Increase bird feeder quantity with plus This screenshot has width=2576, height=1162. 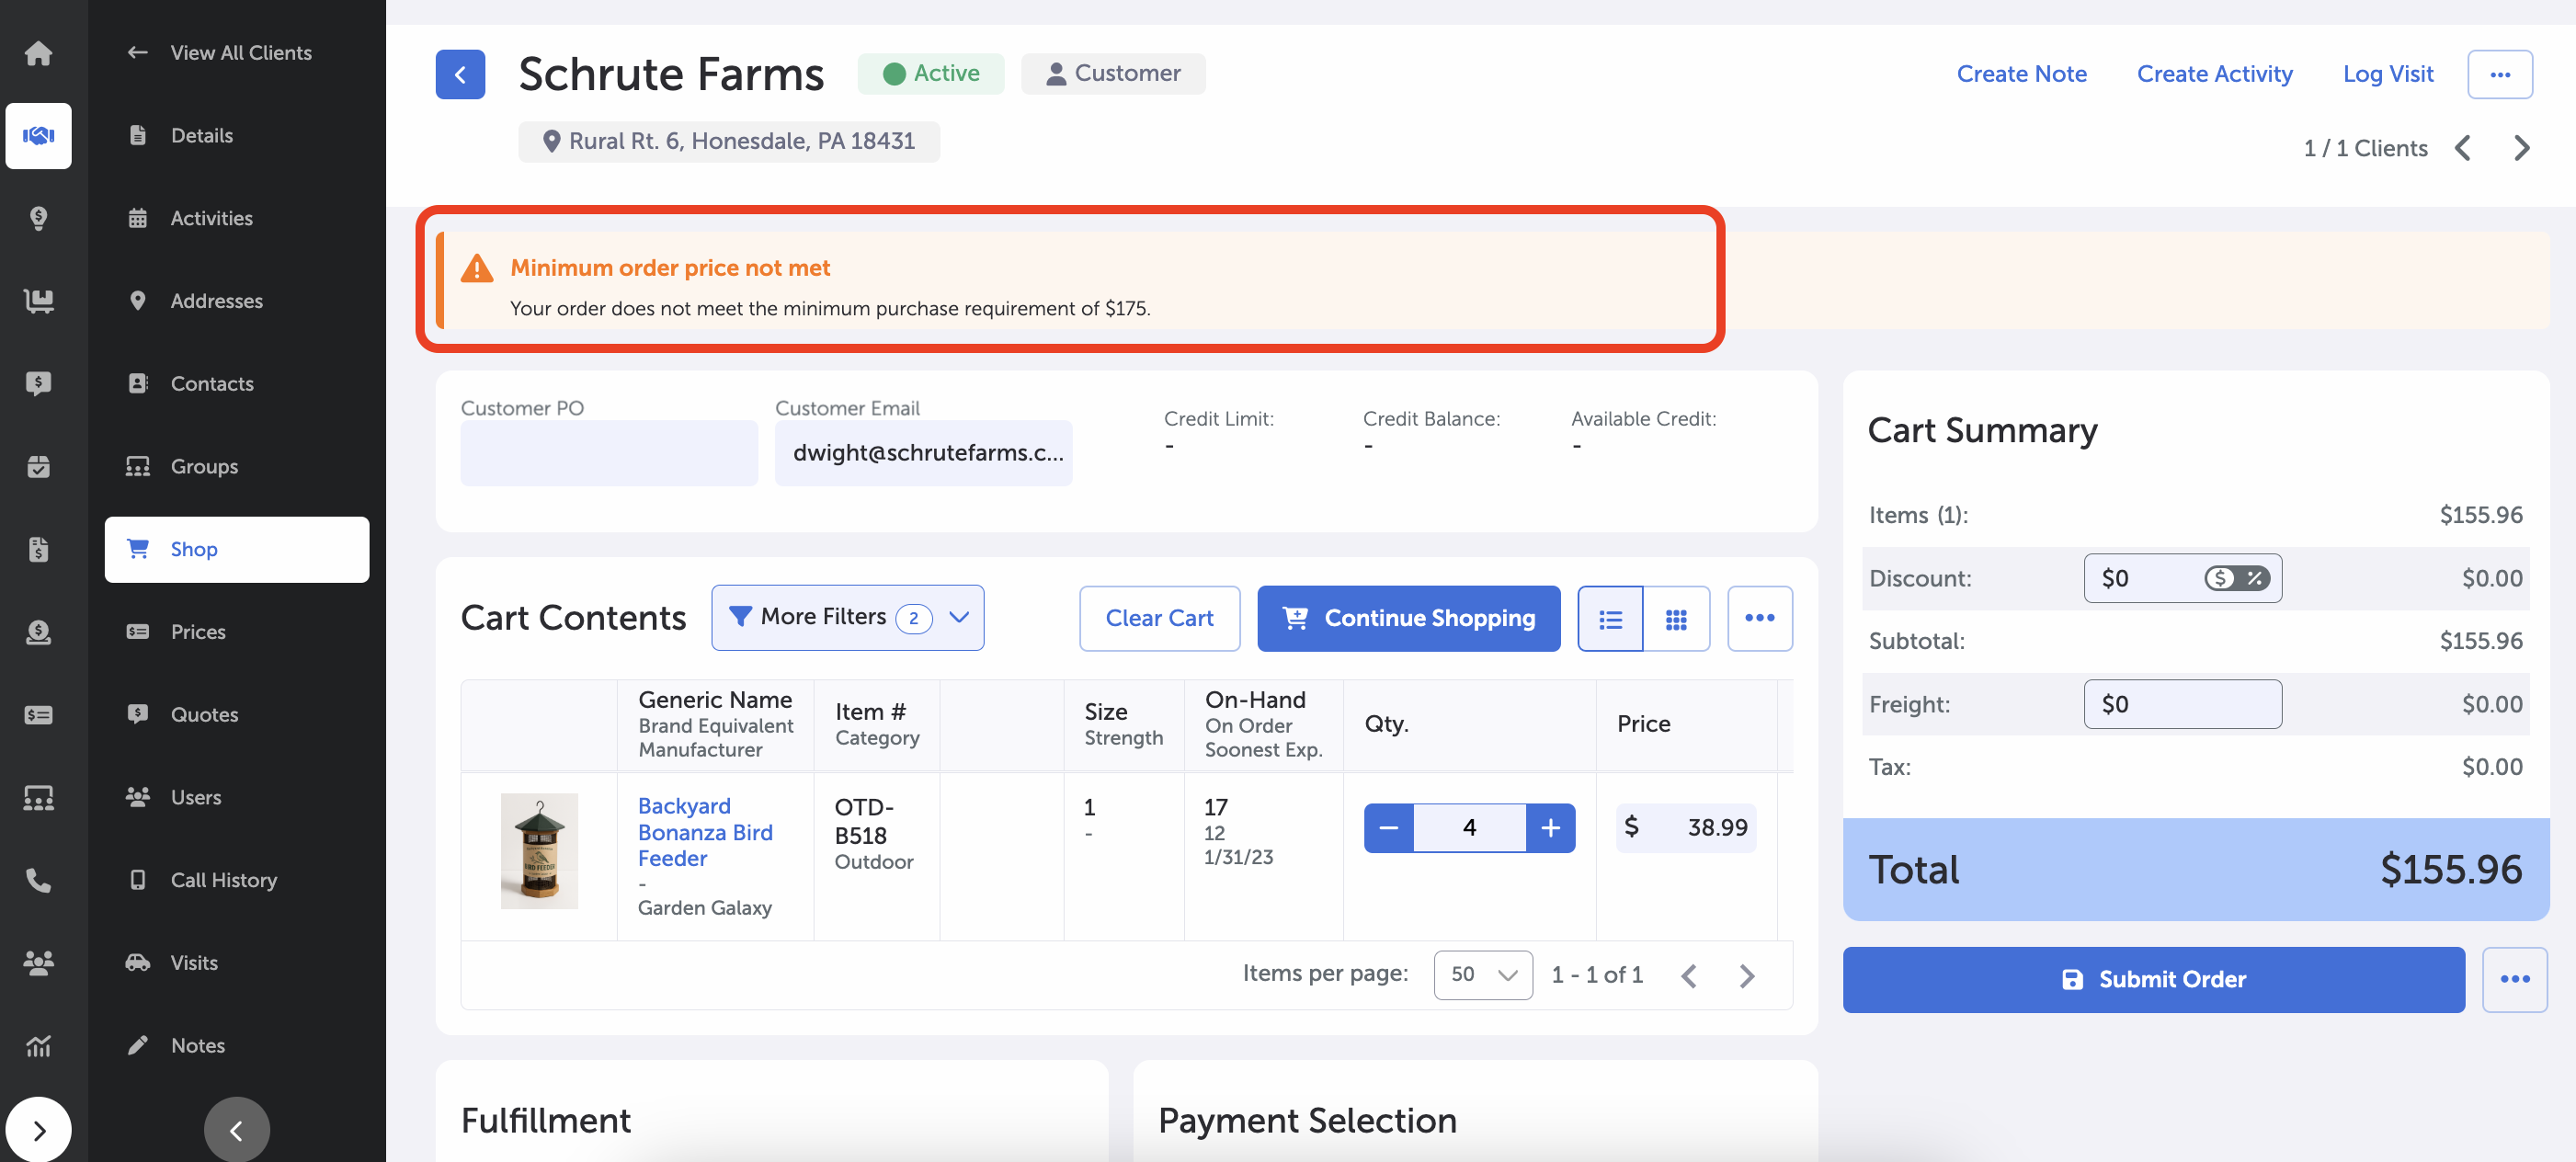tap(1550, 828)
